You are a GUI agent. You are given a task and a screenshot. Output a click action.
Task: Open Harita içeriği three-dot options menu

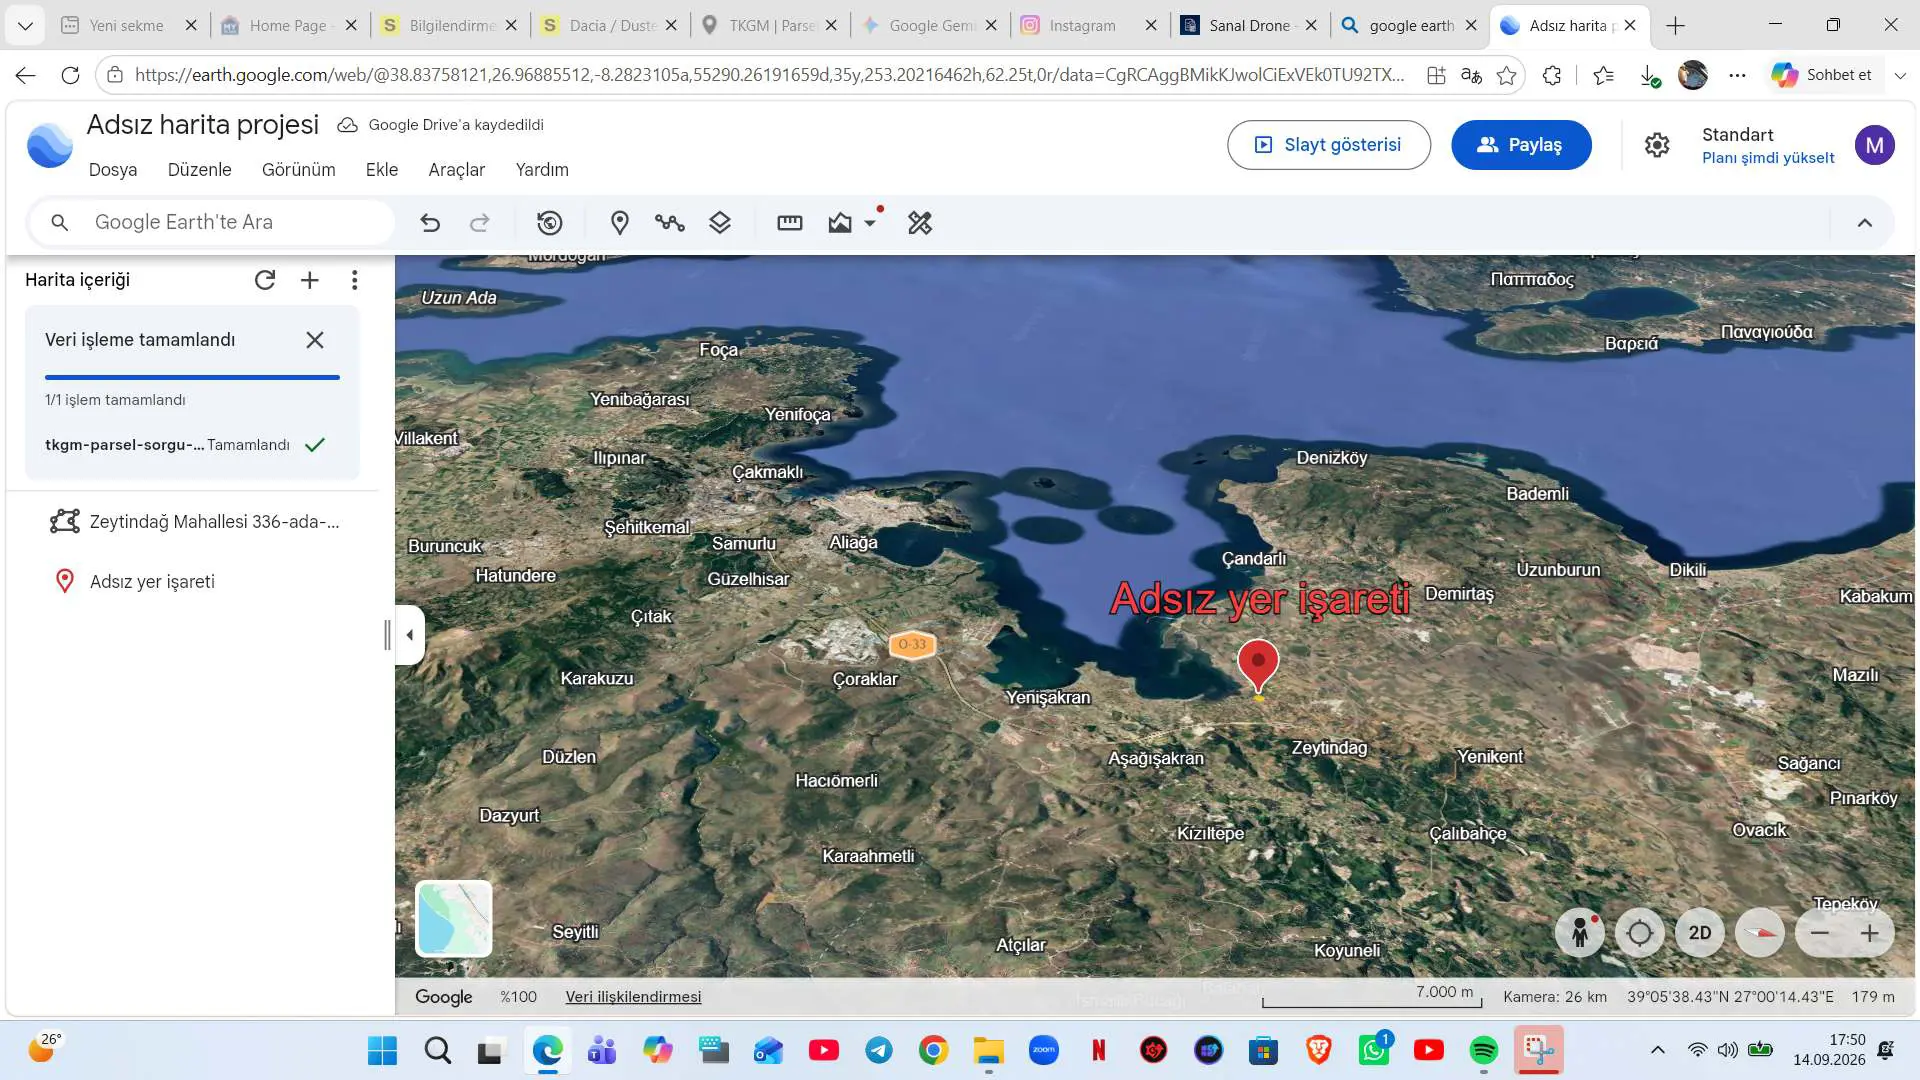pyautogui.click(x=355, y=280)
